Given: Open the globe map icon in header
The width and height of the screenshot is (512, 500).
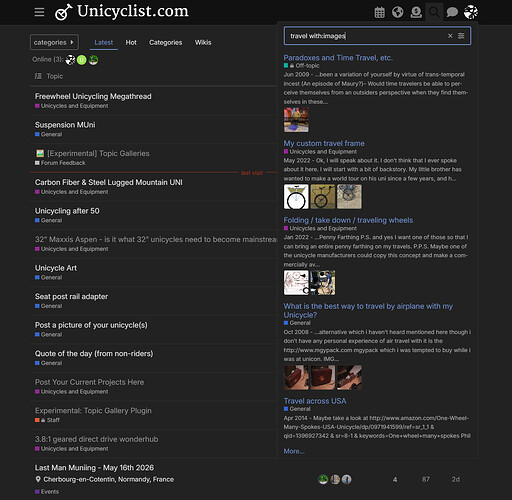Looking at the screenshot, I should tap(397, 12).
